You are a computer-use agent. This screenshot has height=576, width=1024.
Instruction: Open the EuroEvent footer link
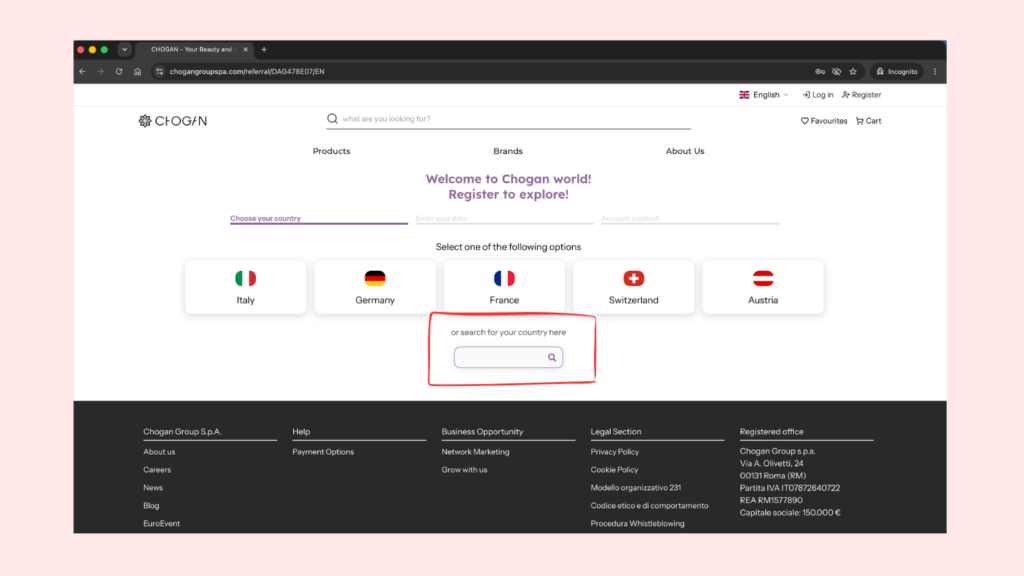161,524
